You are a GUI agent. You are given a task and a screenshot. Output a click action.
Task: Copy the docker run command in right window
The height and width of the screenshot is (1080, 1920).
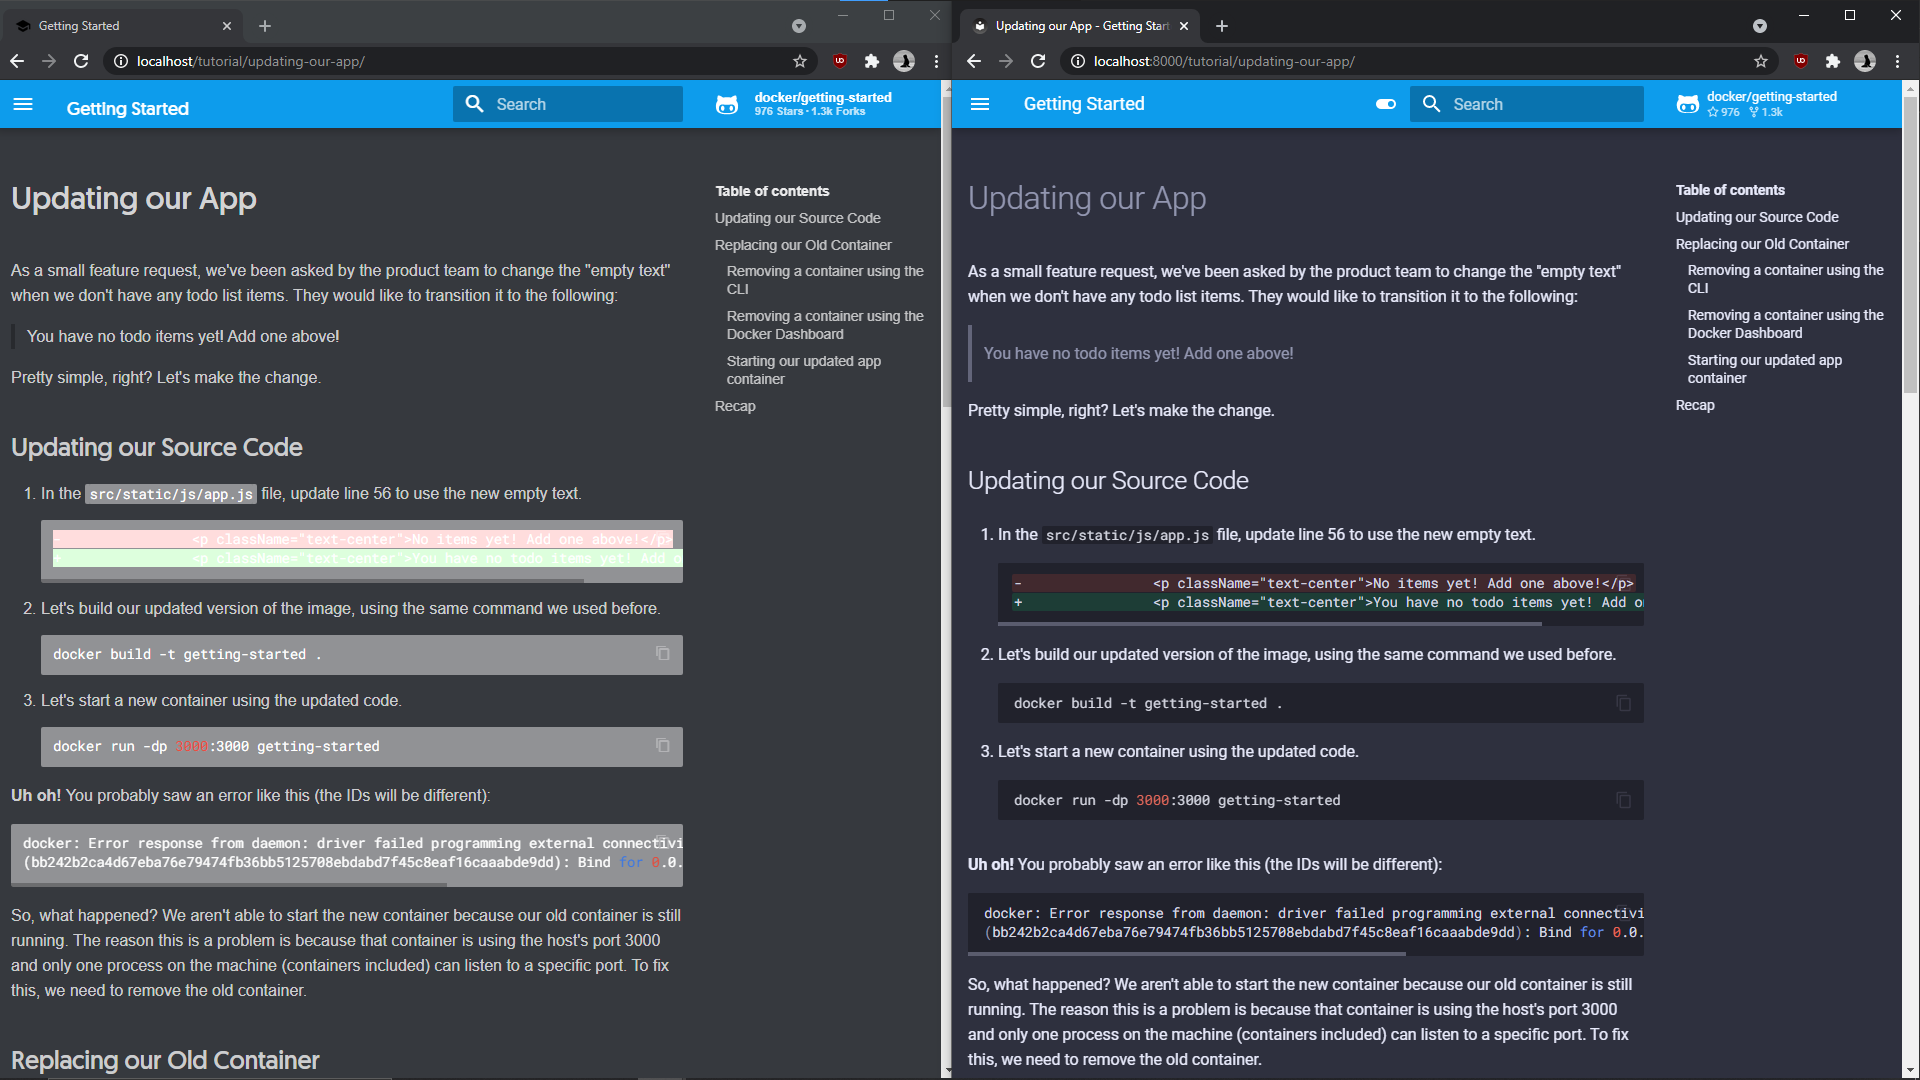[1623, 800]
